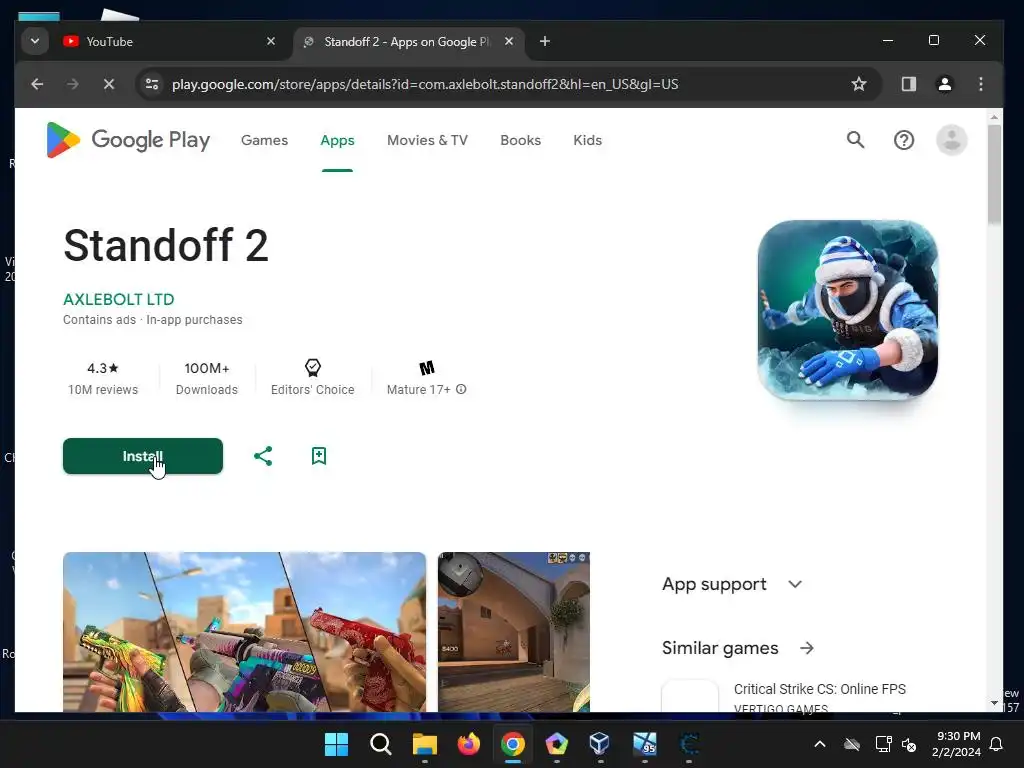Image resolution: width=1024 pixels, height=768 pixels.
Task: Expand the App support section
Action: click(x=732, y=584)
